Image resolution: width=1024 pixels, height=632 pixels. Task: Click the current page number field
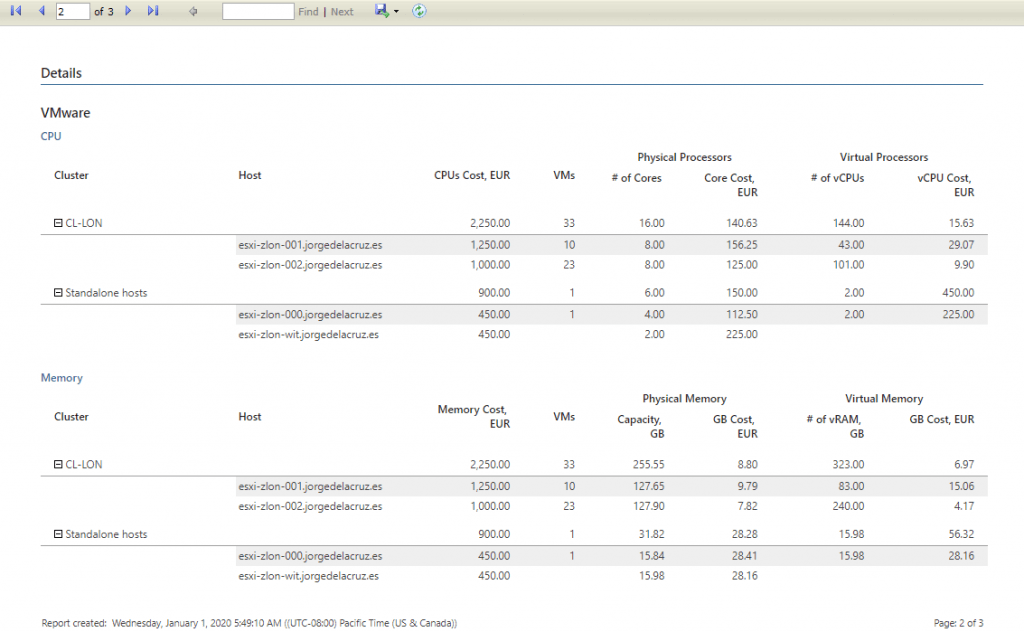point(72,11)
